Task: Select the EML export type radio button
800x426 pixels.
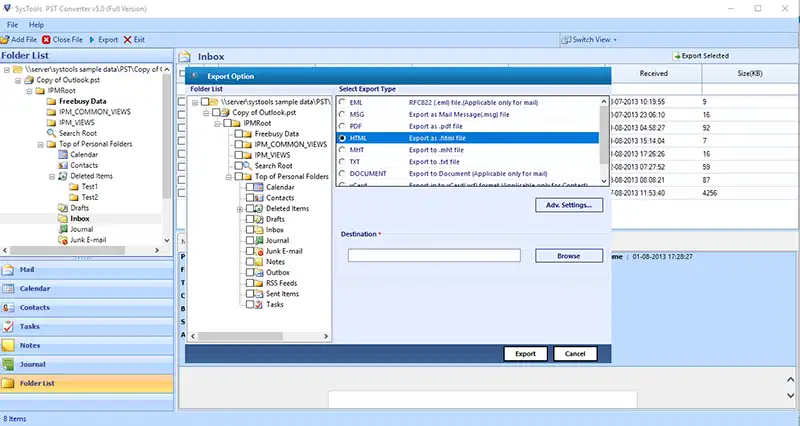Action: pos(342,102)
